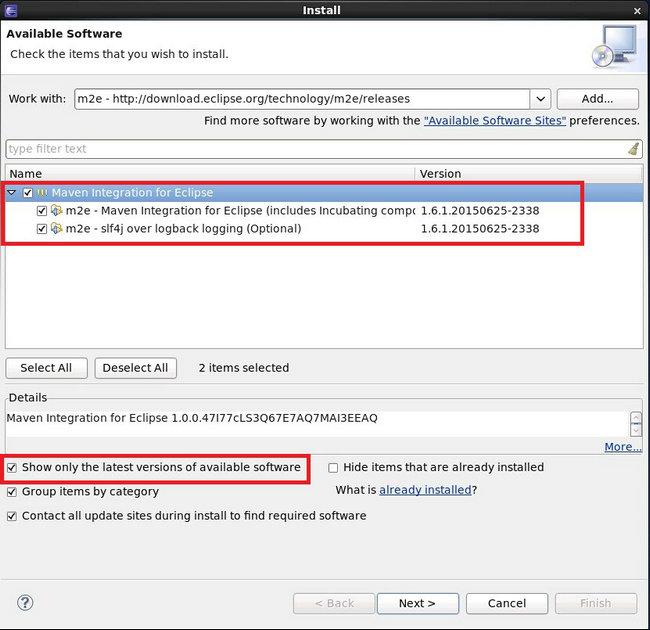Click the Maven Integration for Eclipse category icon
The width and height of the screenshot is (650, 630).
[x=42, y=192]
